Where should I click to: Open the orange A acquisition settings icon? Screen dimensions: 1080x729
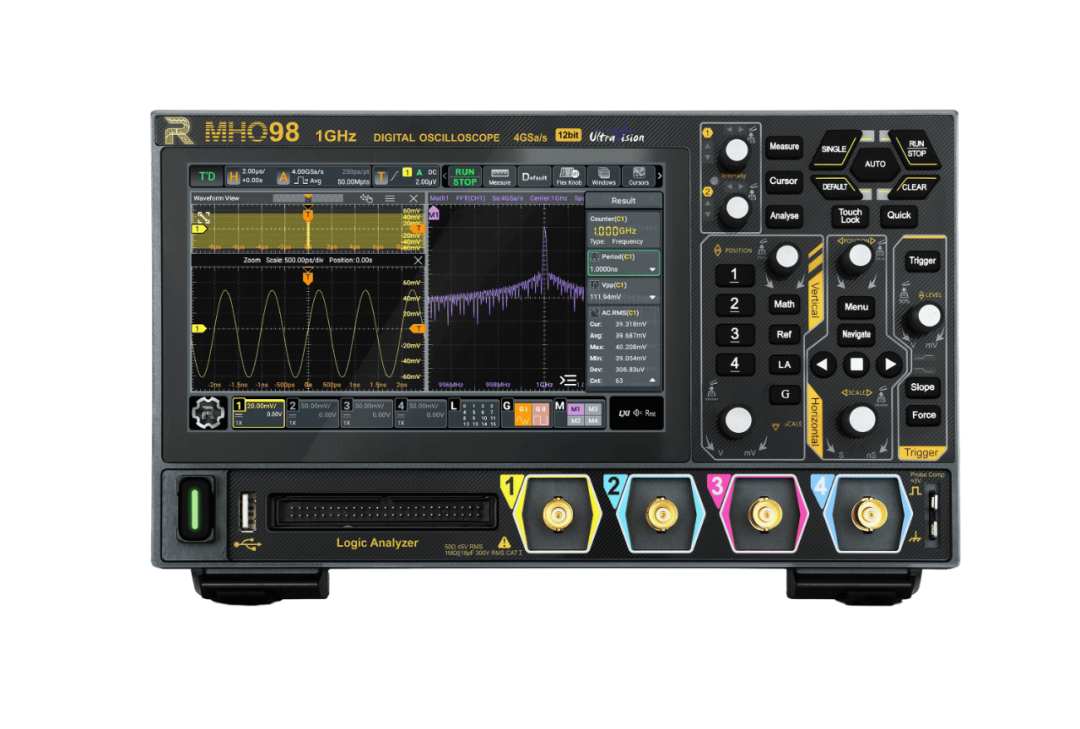pyautogui.click(x=283, y=178)
